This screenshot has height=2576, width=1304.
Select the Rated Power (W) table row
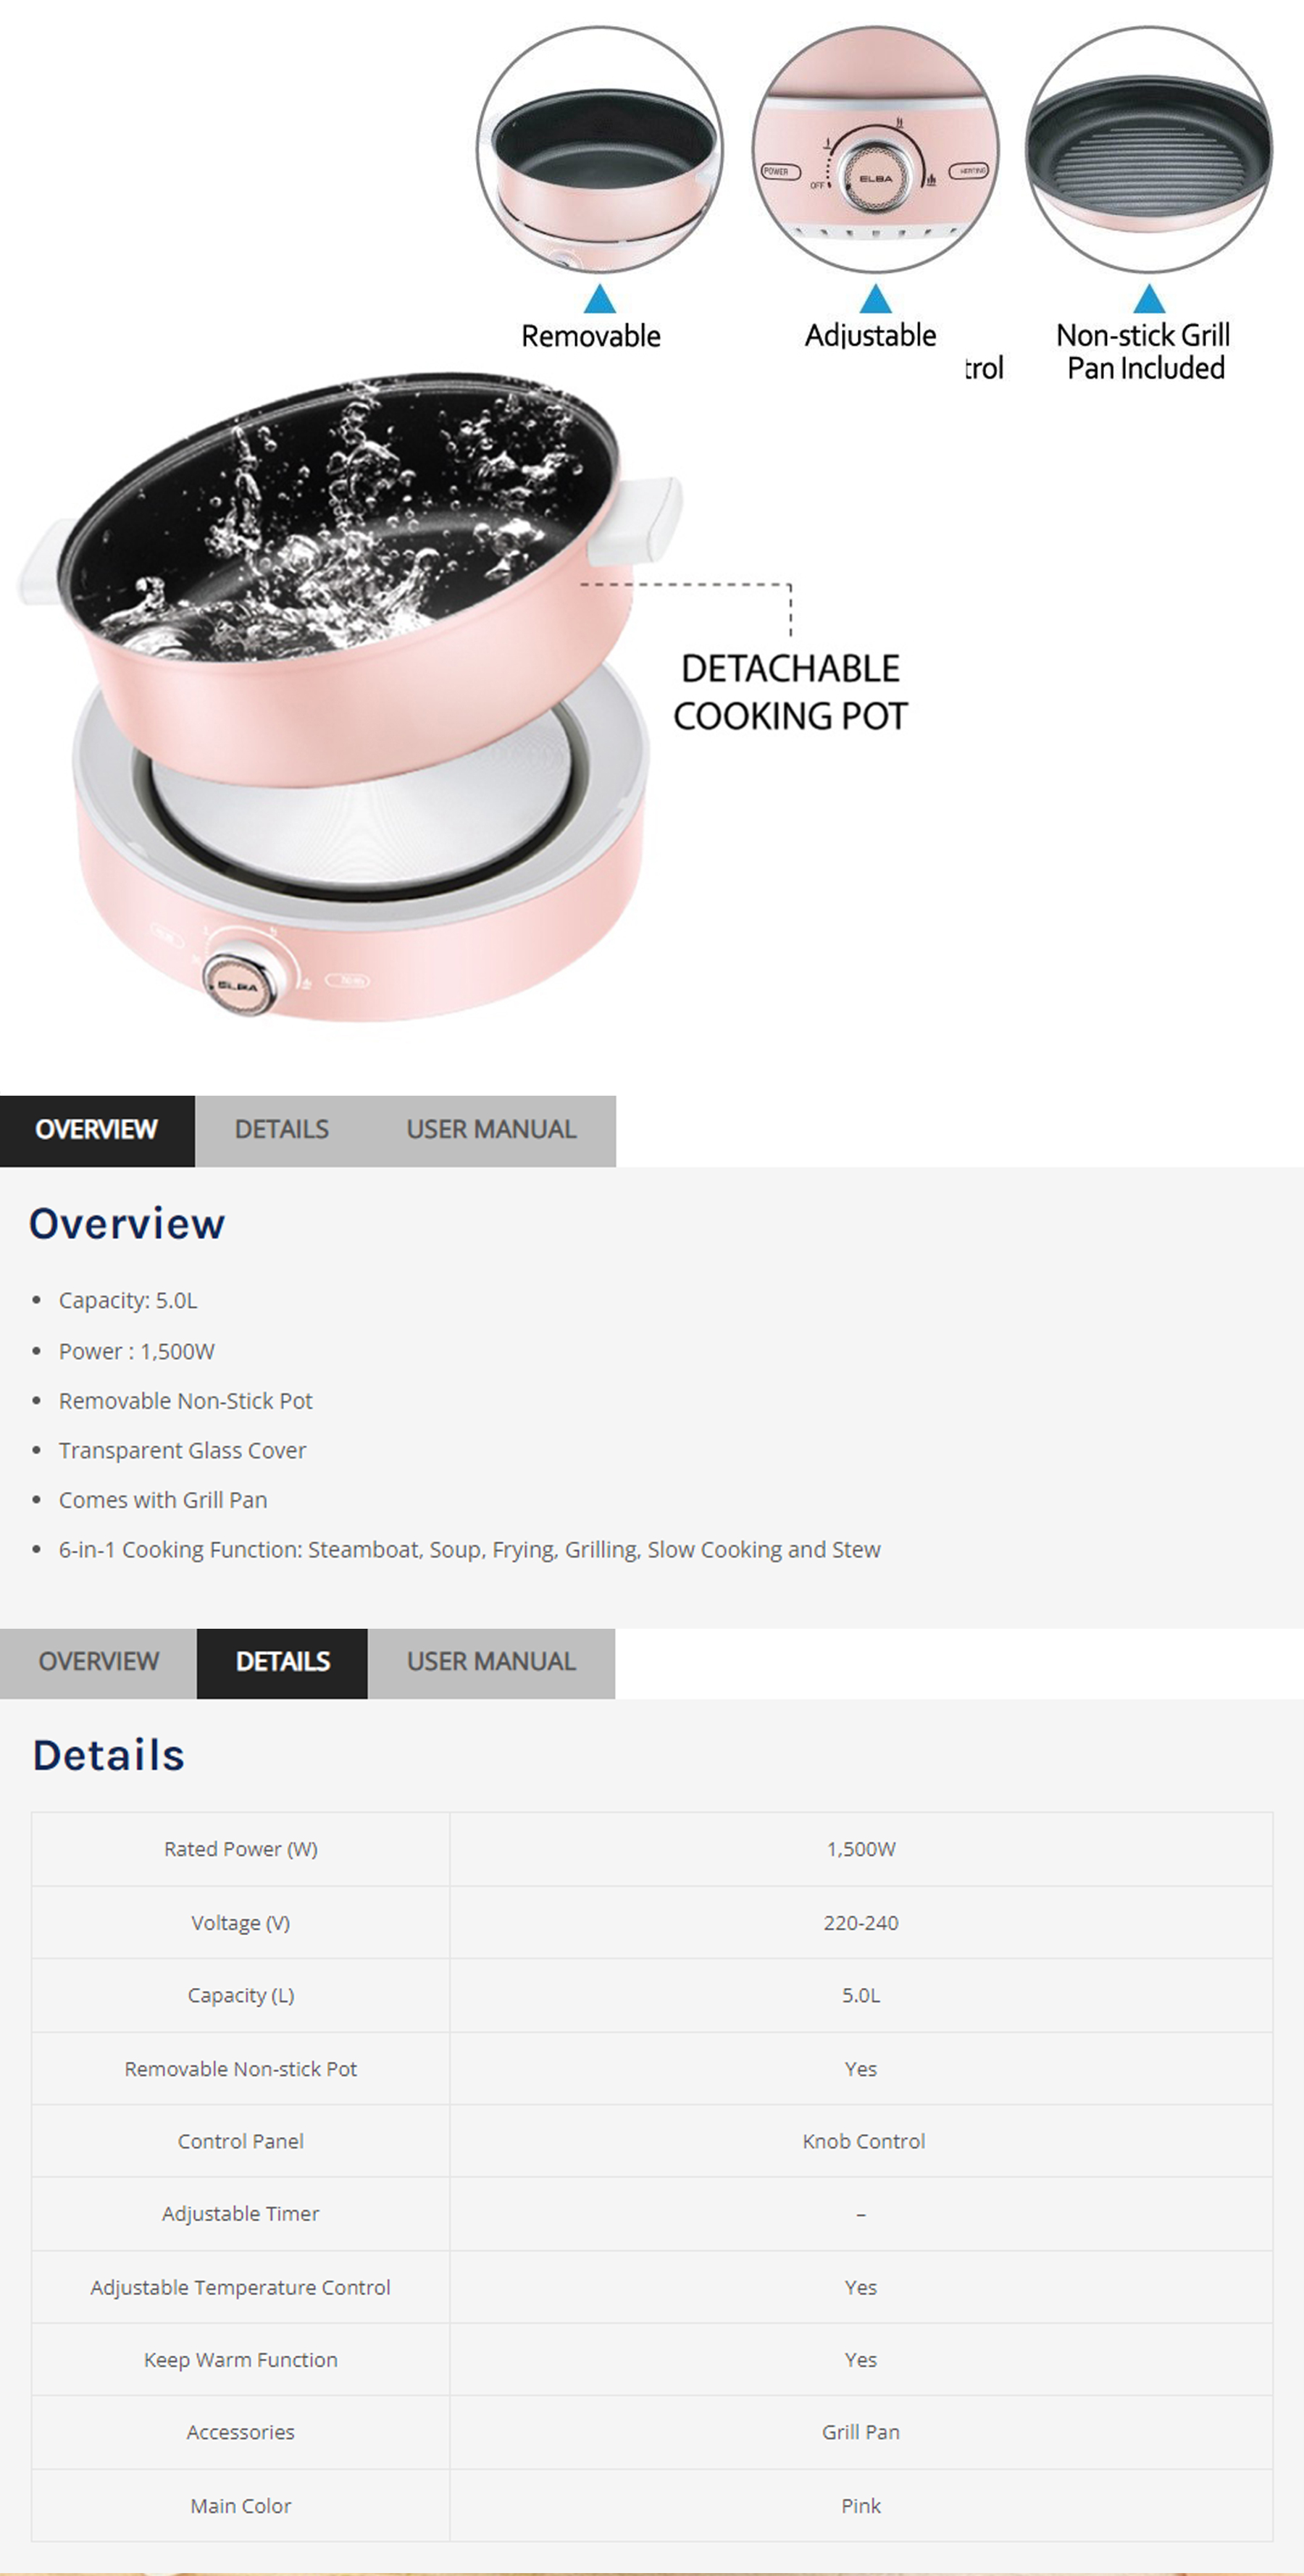tap(652, 1849)
